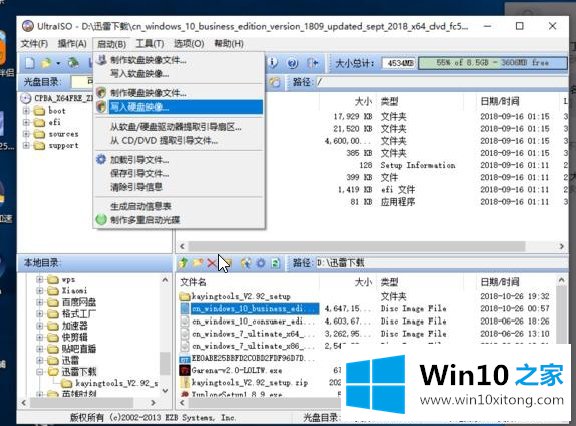Screen dimensions: 576x426
Task: Click the kayingtools_V2.92_setup.zip archive icon
Action: click(185, 382)
